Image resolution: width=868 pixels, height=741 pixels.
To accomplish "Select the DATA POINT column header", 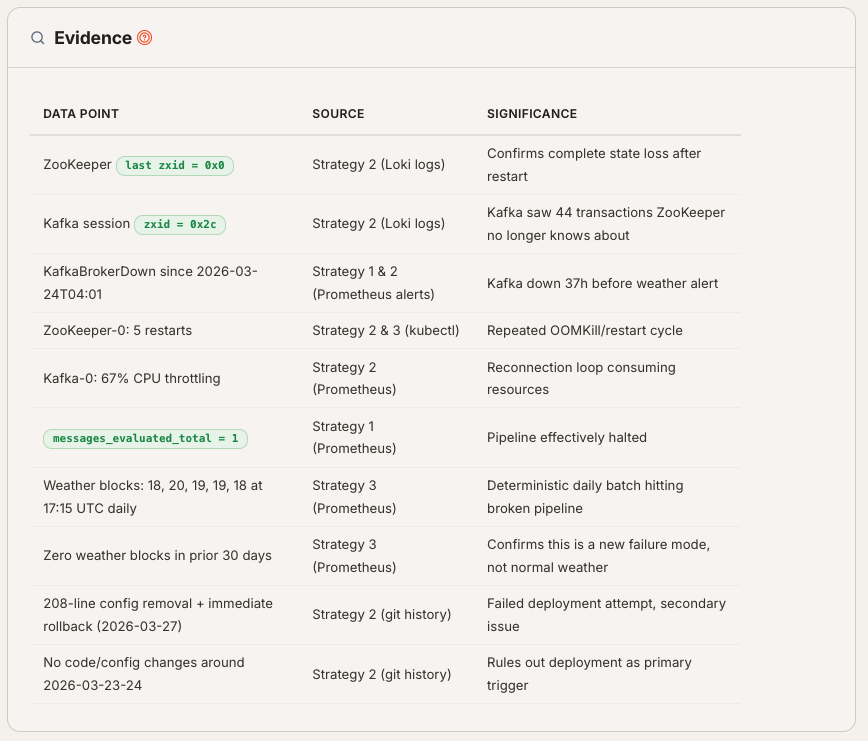I will click(81, 114).
